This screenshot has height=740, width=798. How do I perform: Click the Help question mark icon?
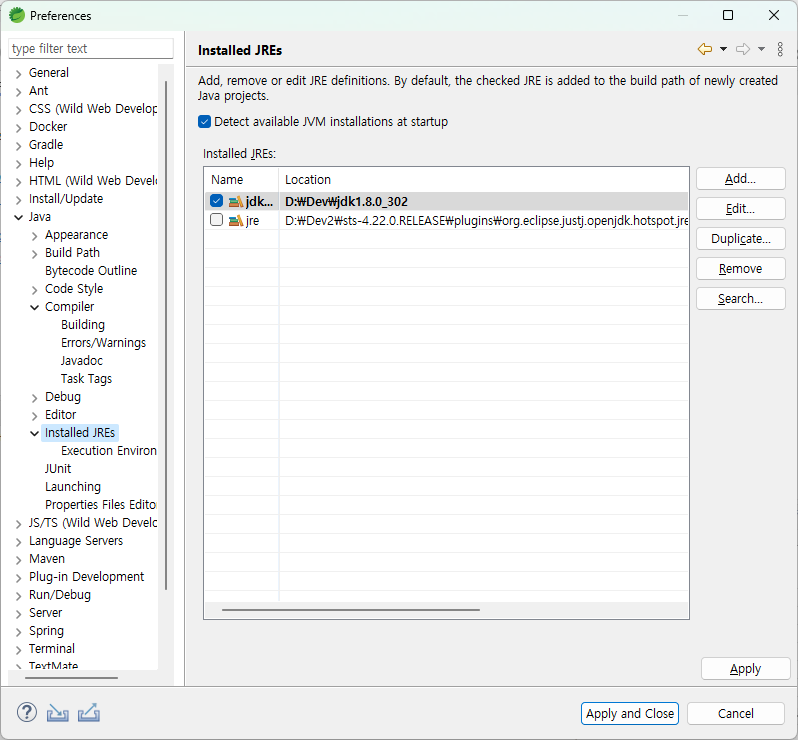pyautogui.click(x=27, y=712)
